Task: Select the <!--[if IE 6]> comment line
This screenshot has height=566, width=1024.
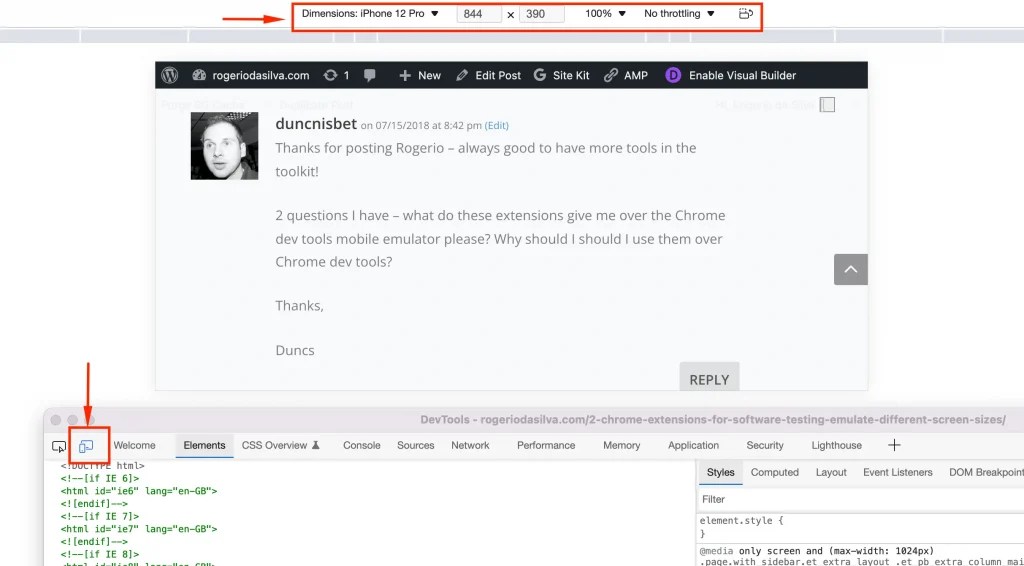Action: (x=99, y=479)
